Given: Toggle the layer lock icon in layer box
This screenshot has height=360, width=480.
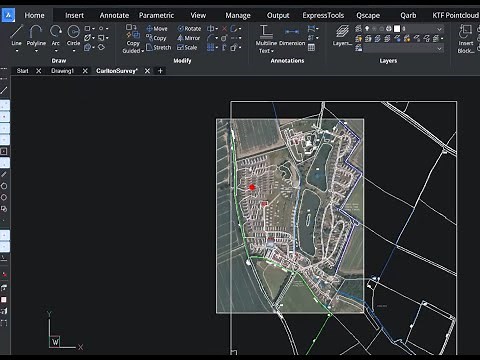Looking at the screenshot, I should pos(382,29).
